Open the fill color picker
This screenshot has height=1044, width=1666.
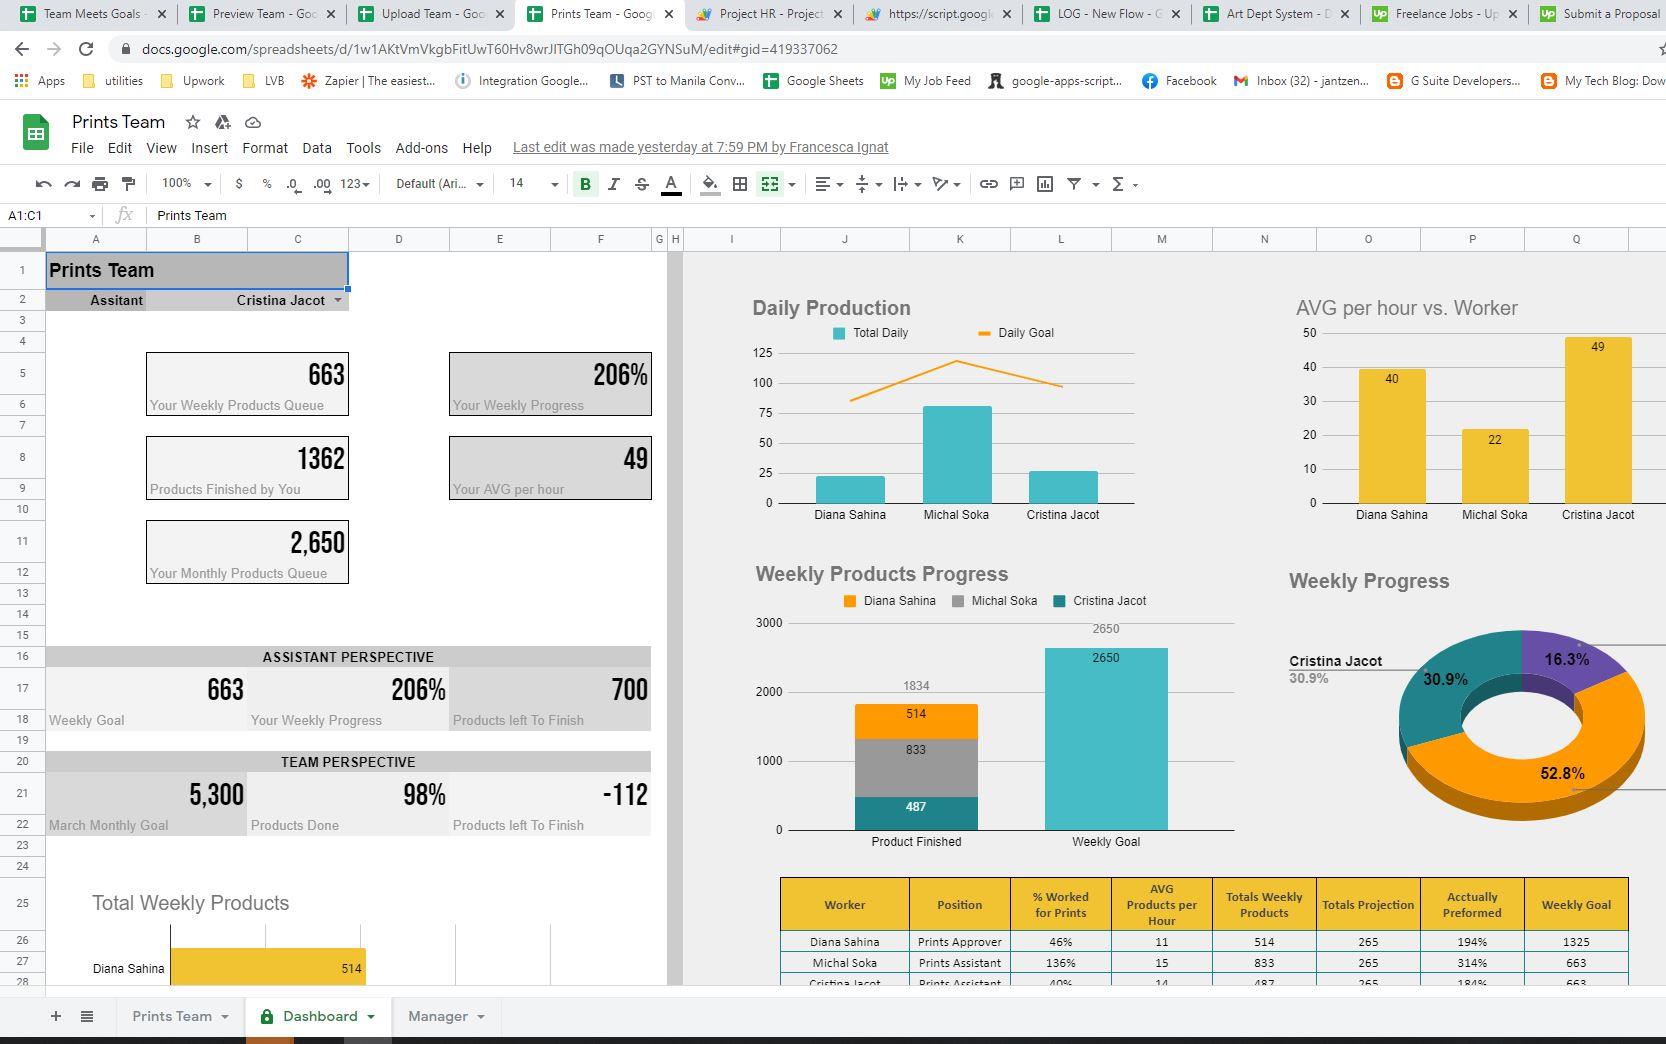710,184
